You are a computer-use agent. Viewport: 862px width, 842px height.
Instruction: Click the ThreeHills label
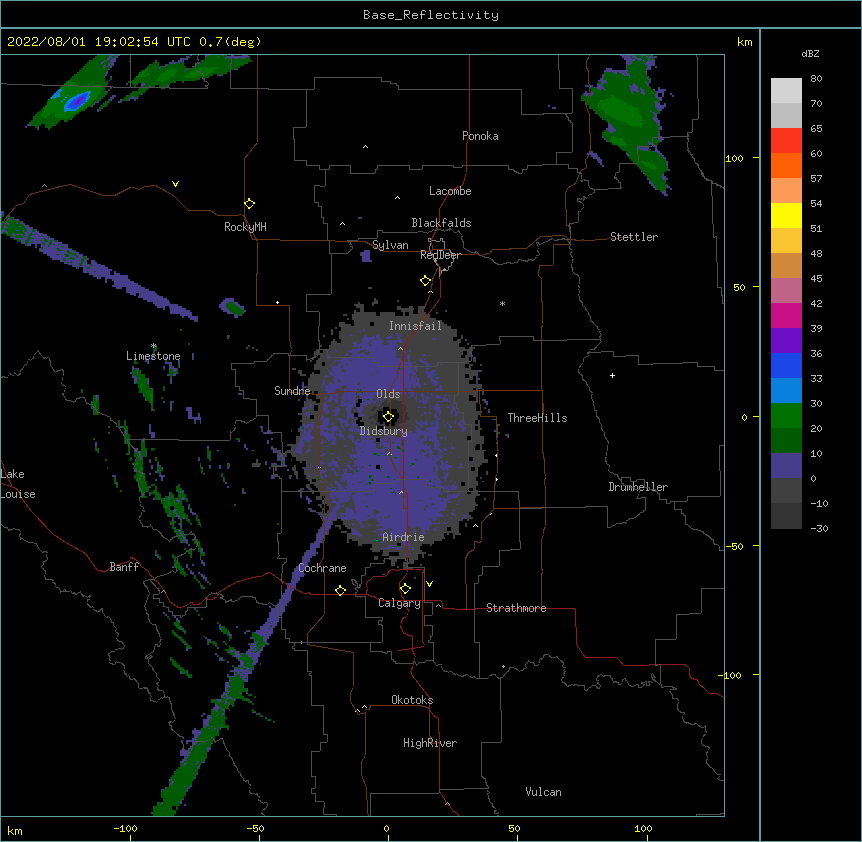(x=537, y=418)
